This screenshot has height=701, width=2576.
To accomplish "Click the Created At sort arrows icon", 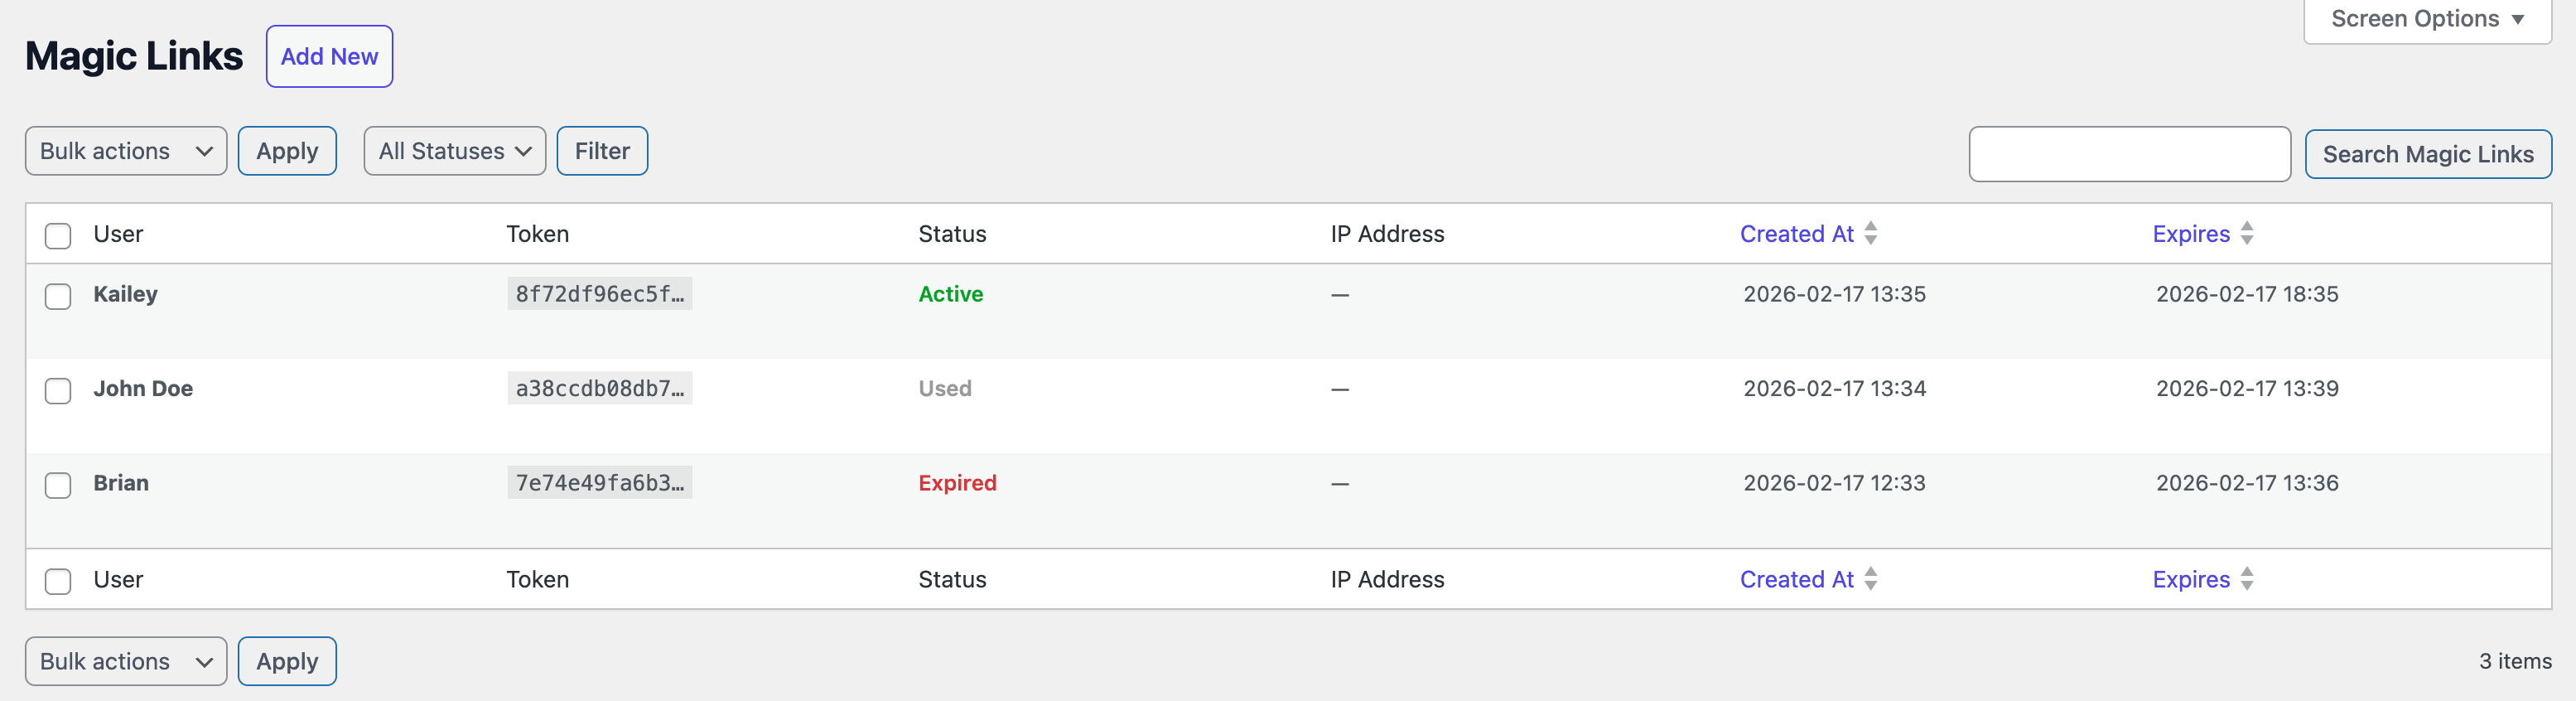I will click(x=1870, y=234).
